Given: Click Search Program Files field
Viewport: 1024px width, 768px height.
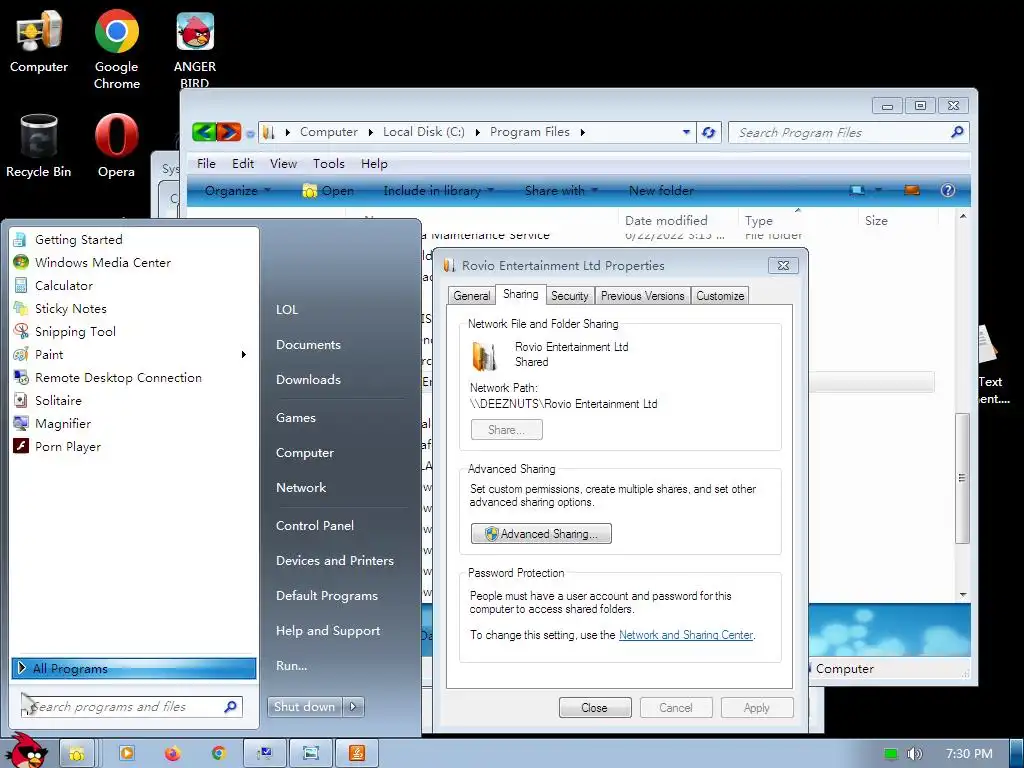Looking at the screenshot, I should 848,133.
